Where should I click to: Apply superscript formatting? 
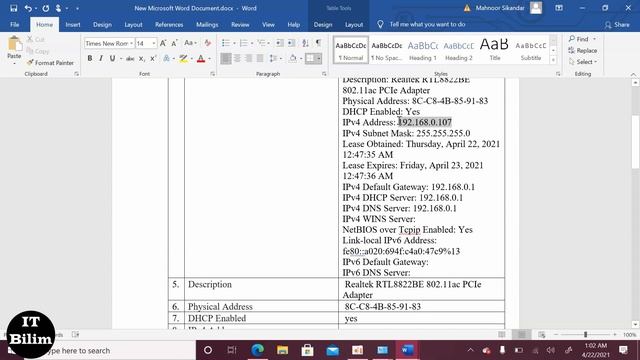click(x=153, y=59)
